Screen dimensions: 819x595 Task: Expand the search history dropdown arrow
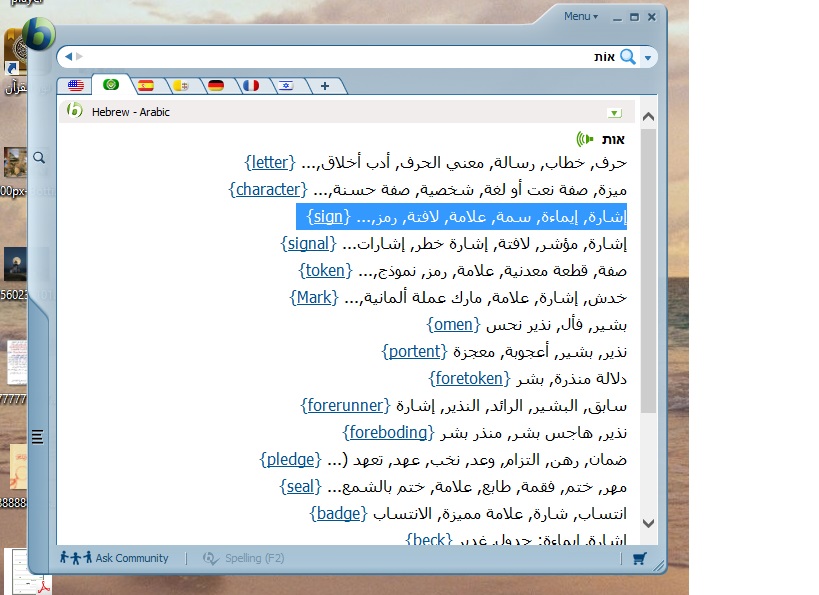point(649,58)
